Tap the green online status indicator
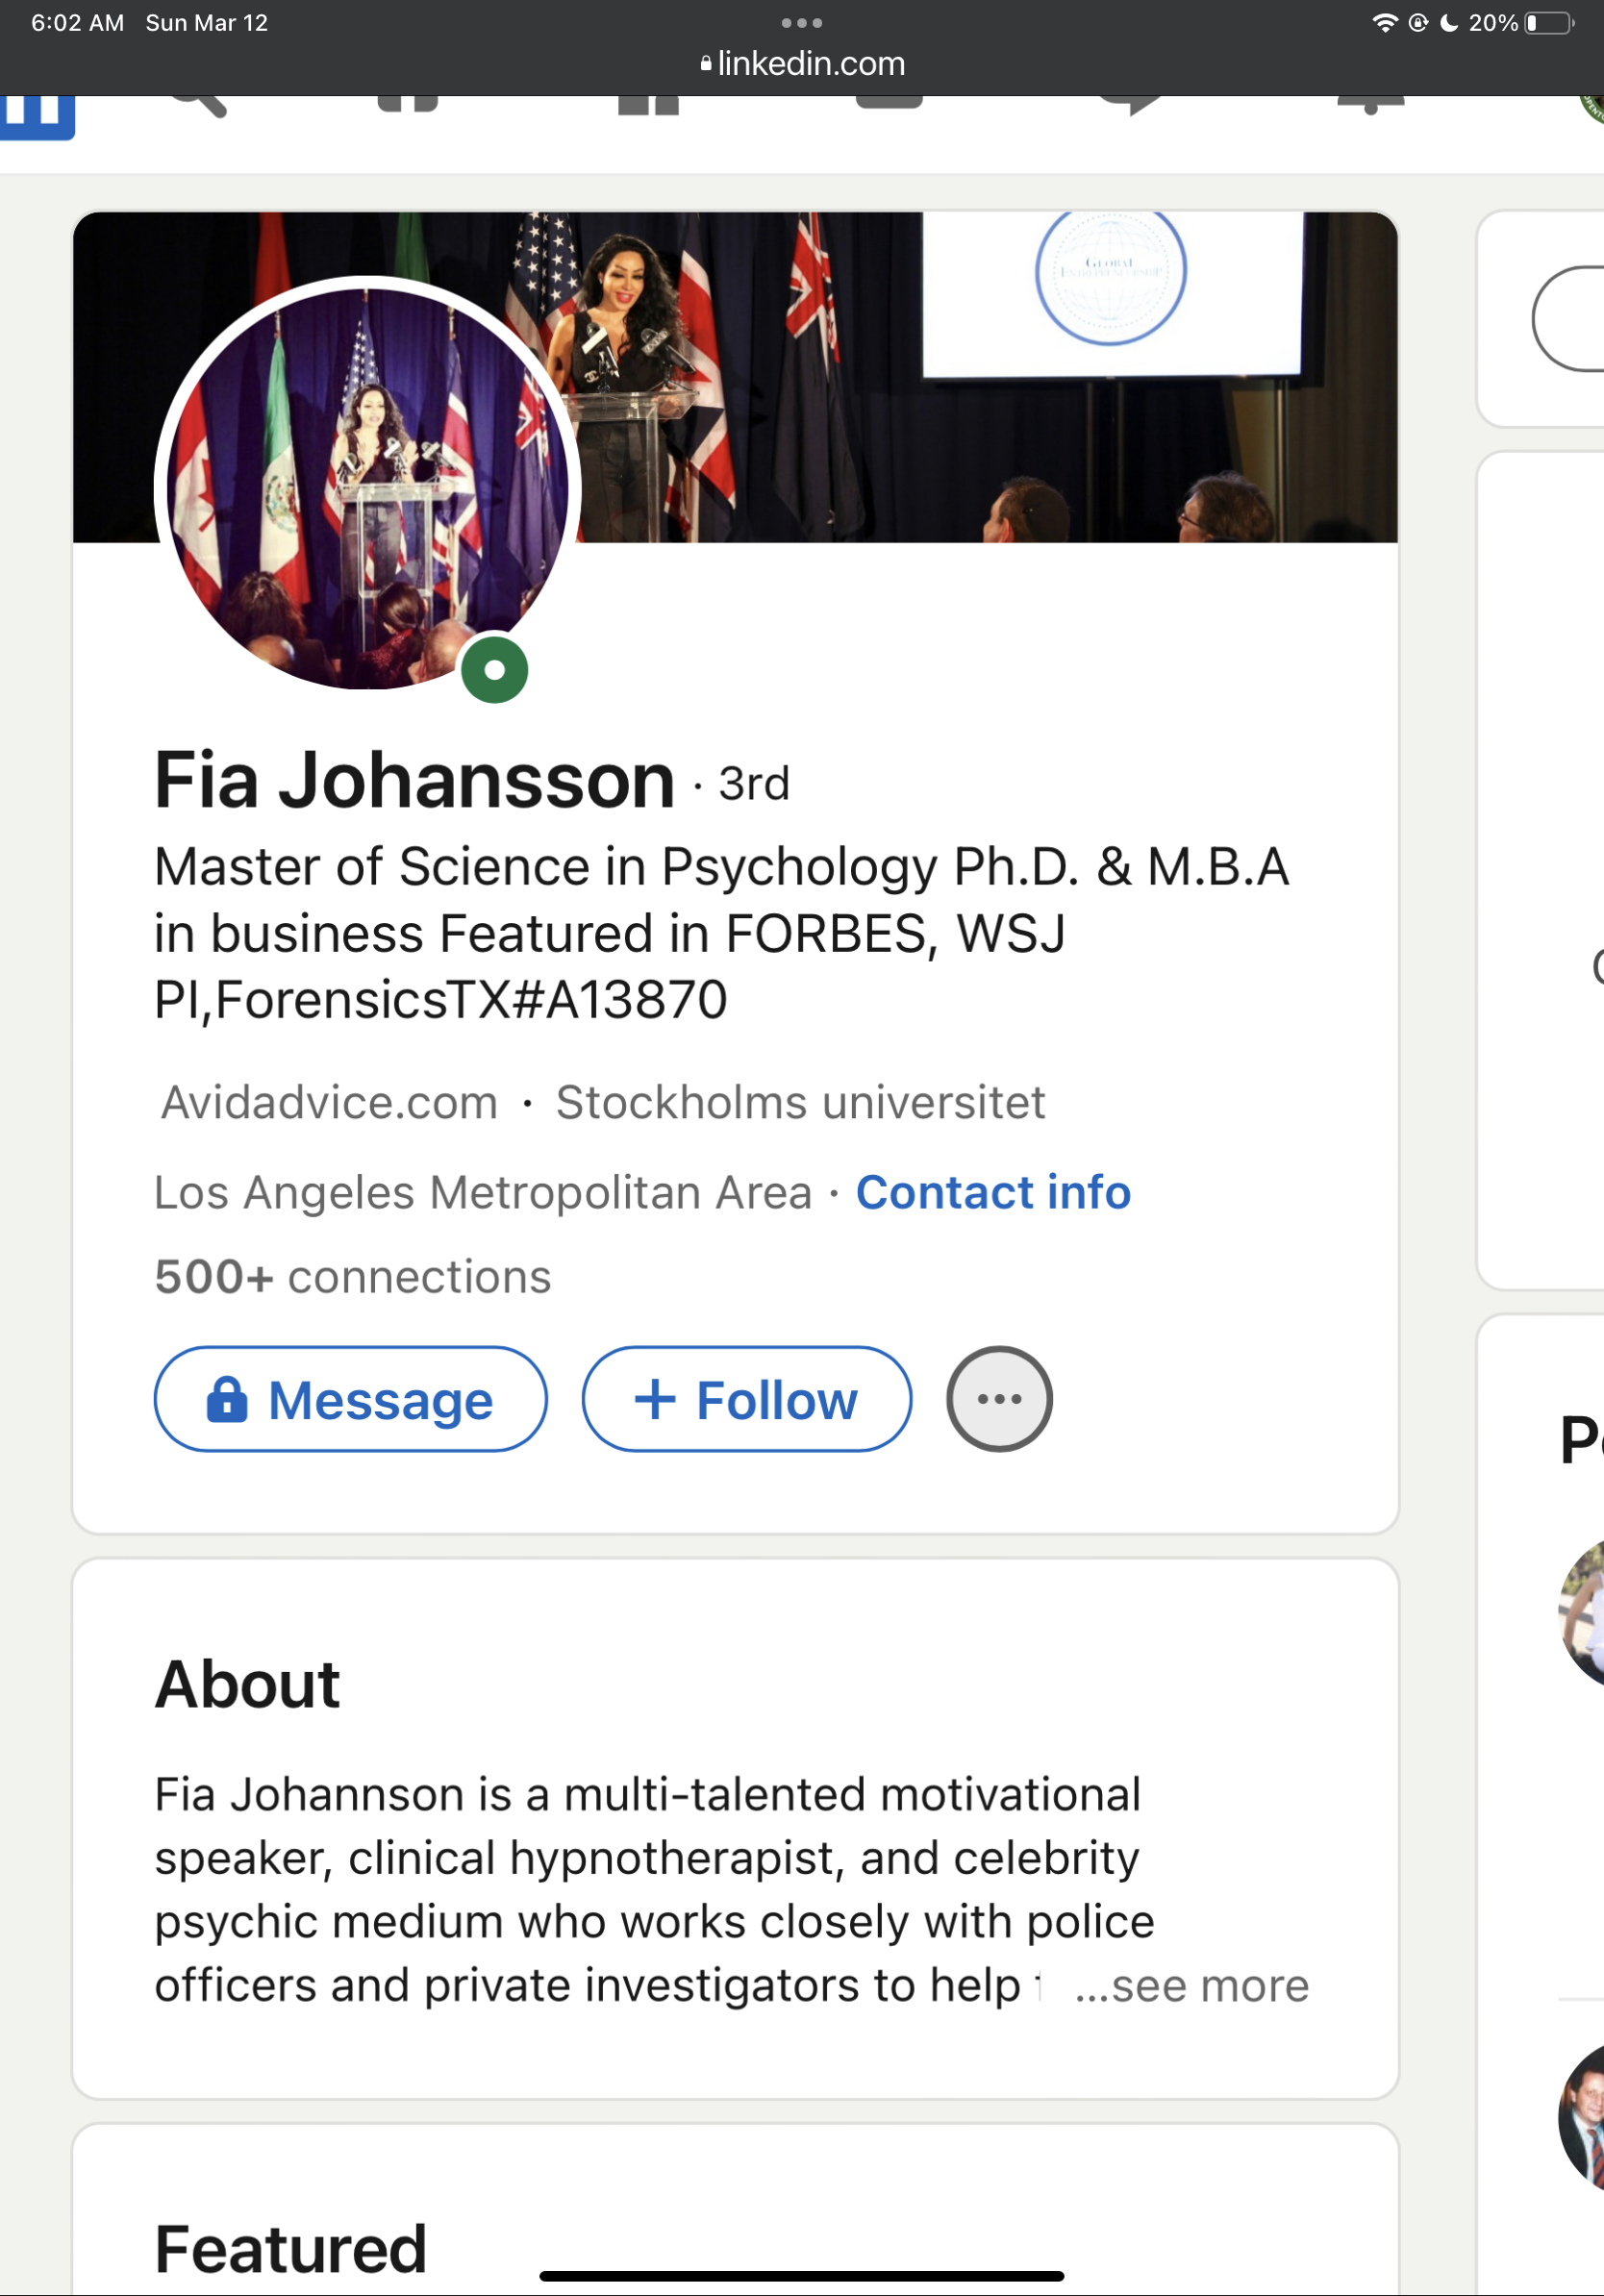The image size is (1604, 2296). [x=495, y=670]
